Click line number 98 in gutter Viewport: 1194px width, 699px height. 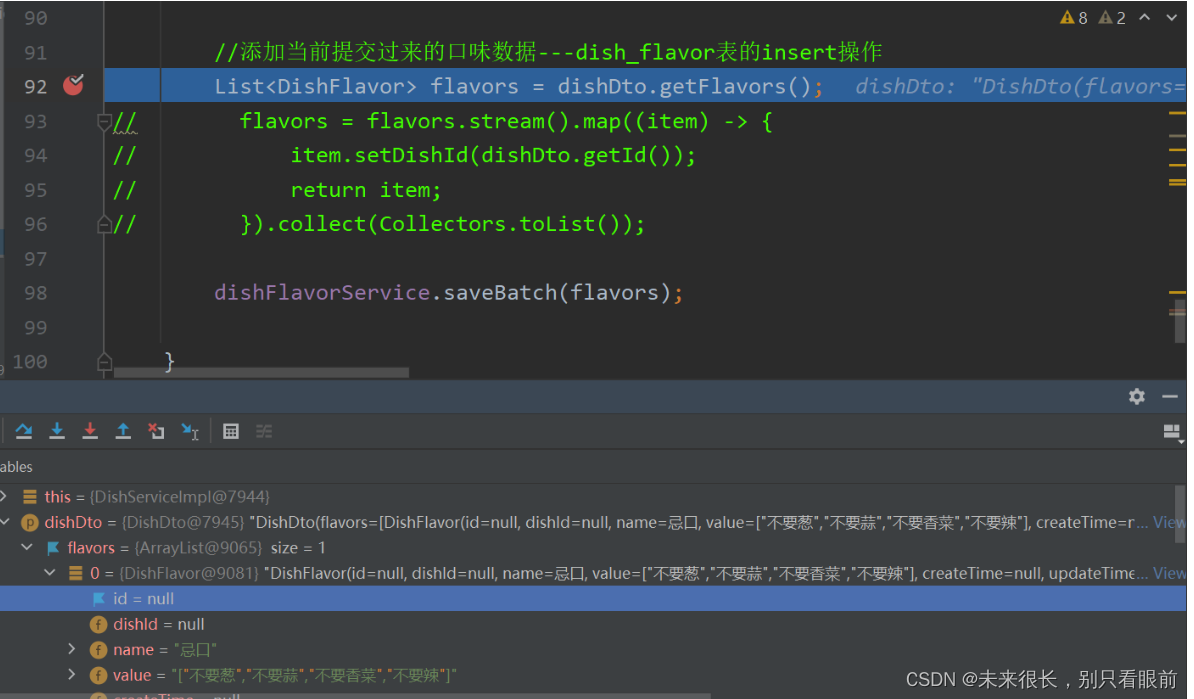(35, 293)
